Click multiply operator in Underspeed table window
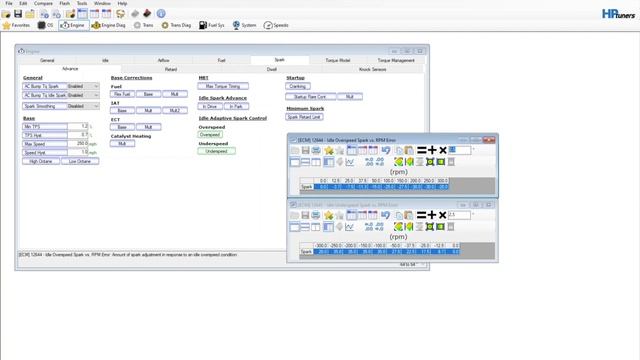This screenshot has width=640, height=360. coord(442,215)
